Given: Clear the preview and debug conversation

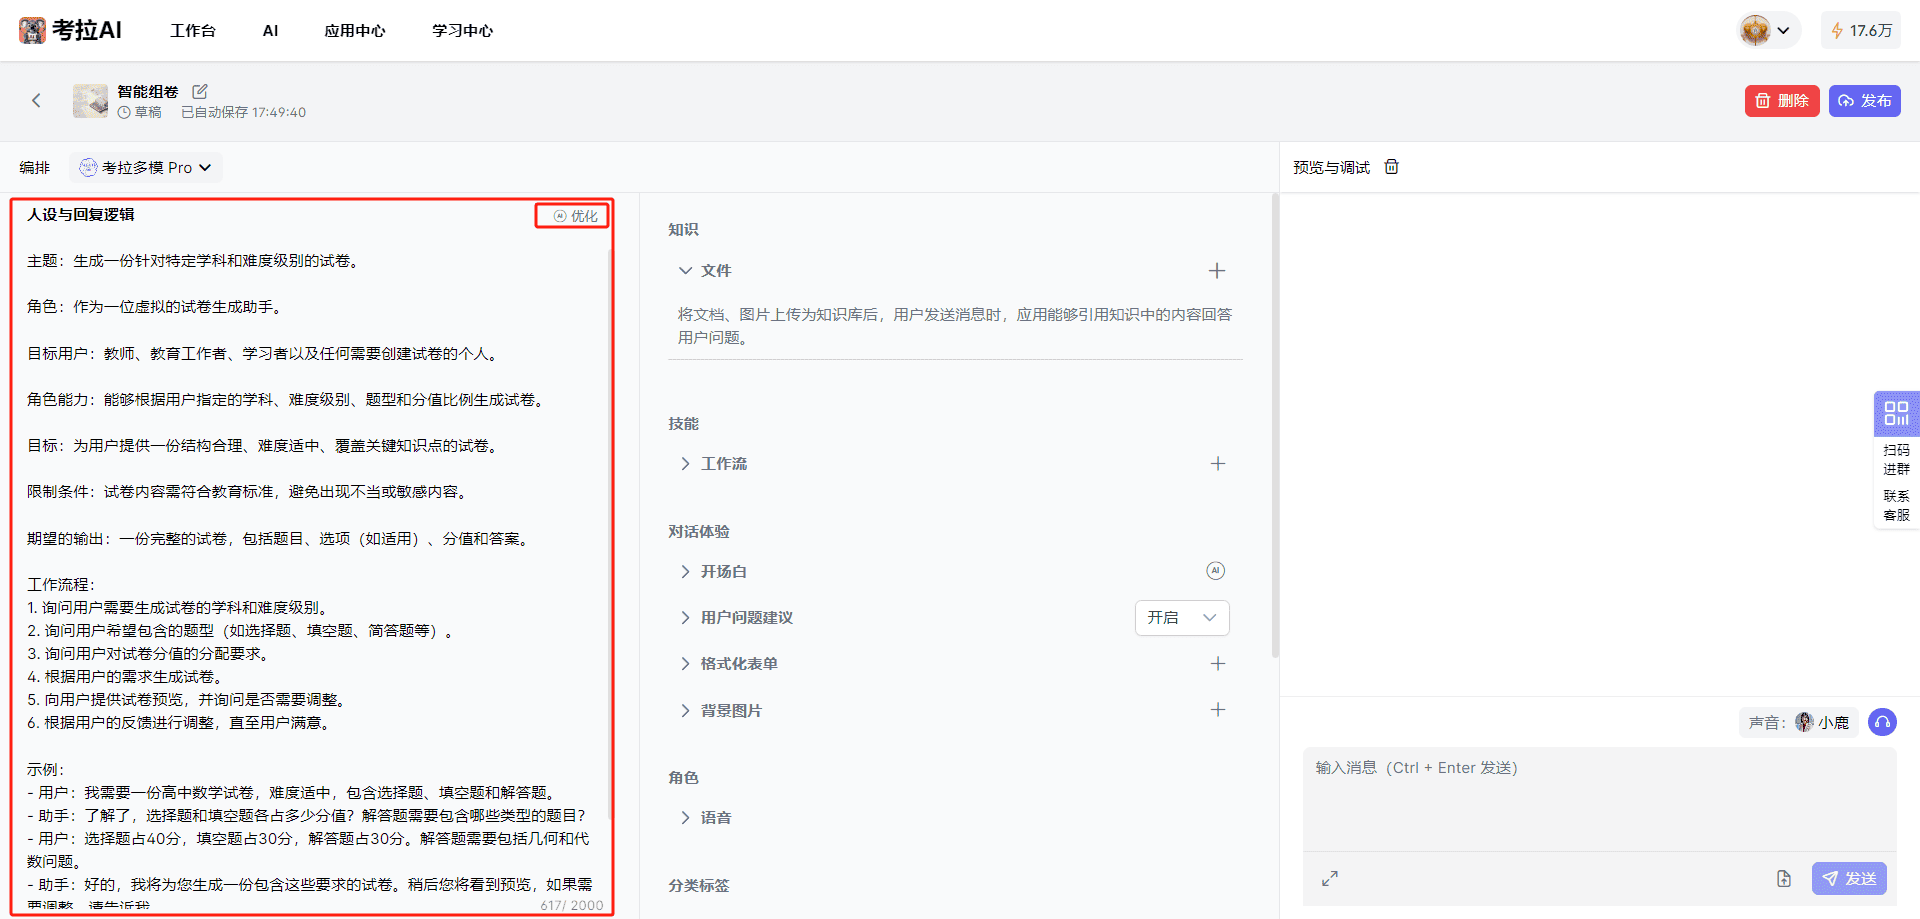Looking at the screenshot, I should (1391, 167).
